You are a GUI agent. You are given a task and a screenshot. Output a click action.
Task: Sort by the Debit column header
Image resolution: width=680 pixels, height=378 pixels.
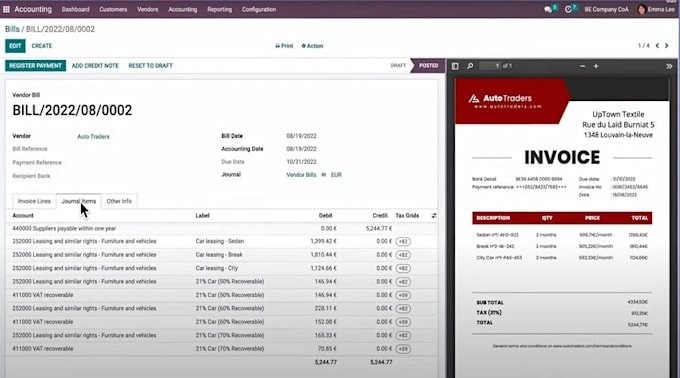(325, 215)
